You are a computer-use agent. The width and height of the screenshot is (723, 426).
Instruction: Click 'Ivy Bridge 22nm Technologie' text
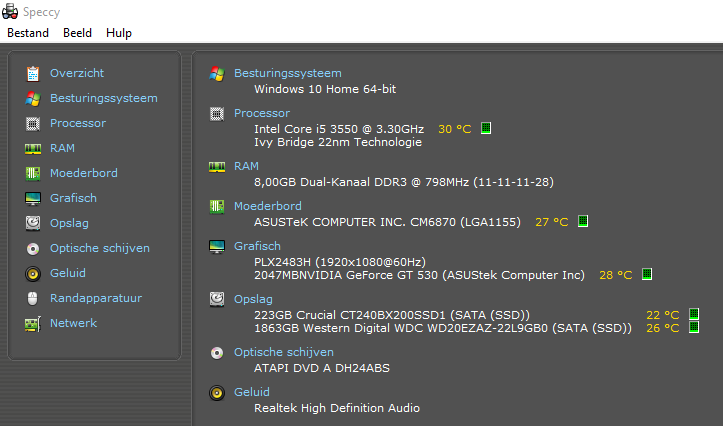[x=338, y=142]
